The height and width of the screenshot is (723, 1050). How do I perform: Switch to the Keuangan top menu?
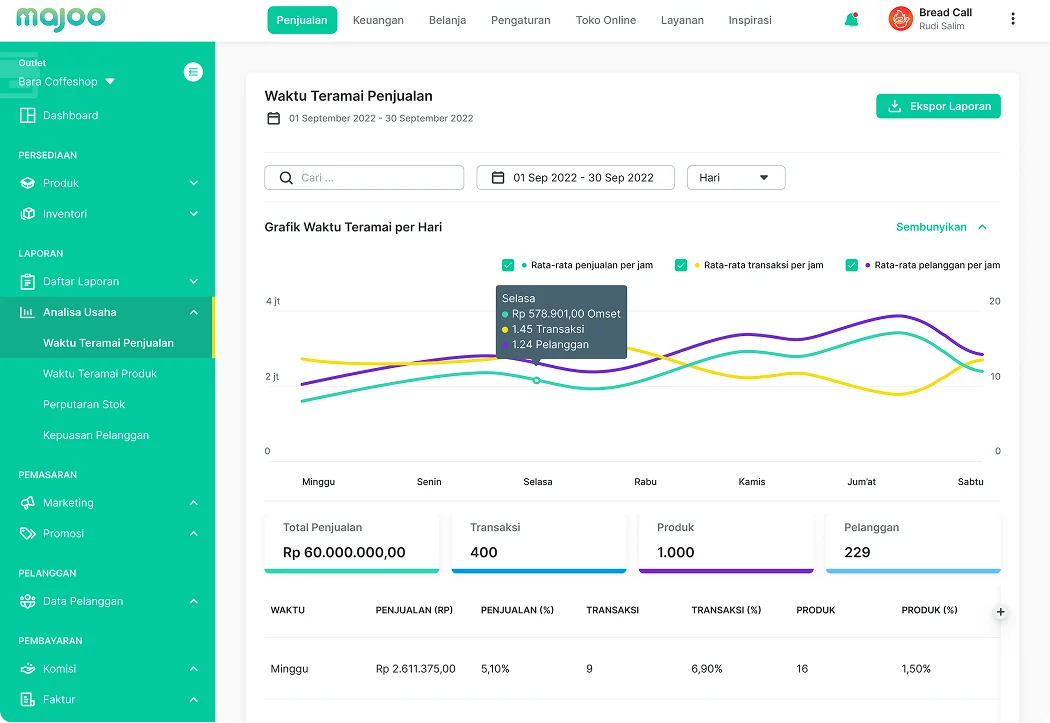[x=378, y=20]
